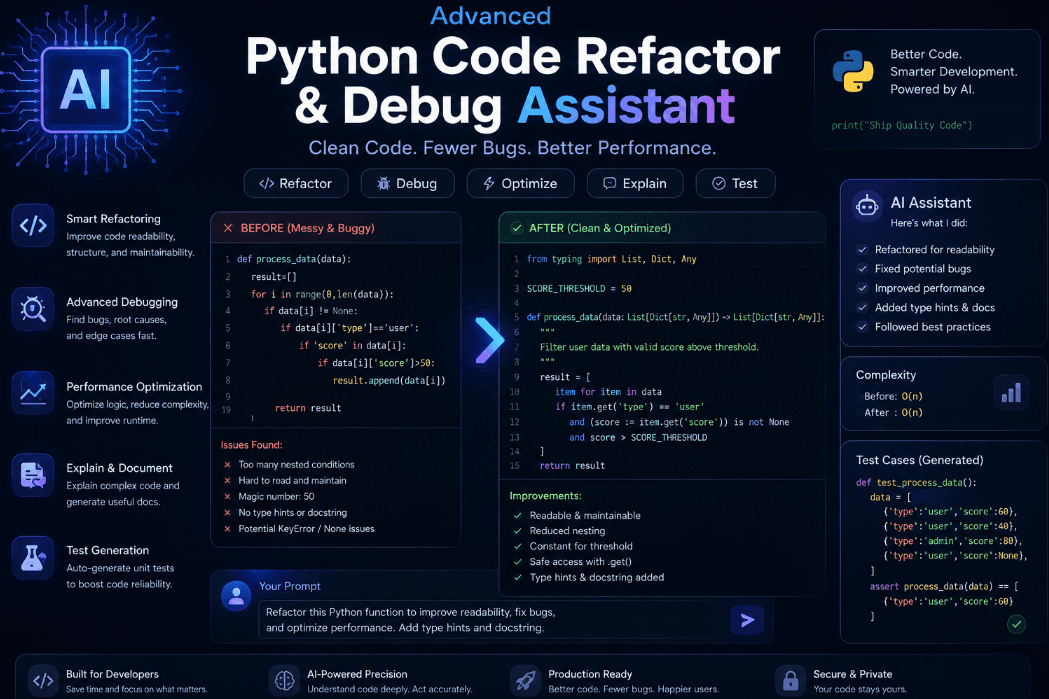Select the Optimize tab
Image resolution: width=1049 pixels, height=699 pixels.
[x=520, y=183]
